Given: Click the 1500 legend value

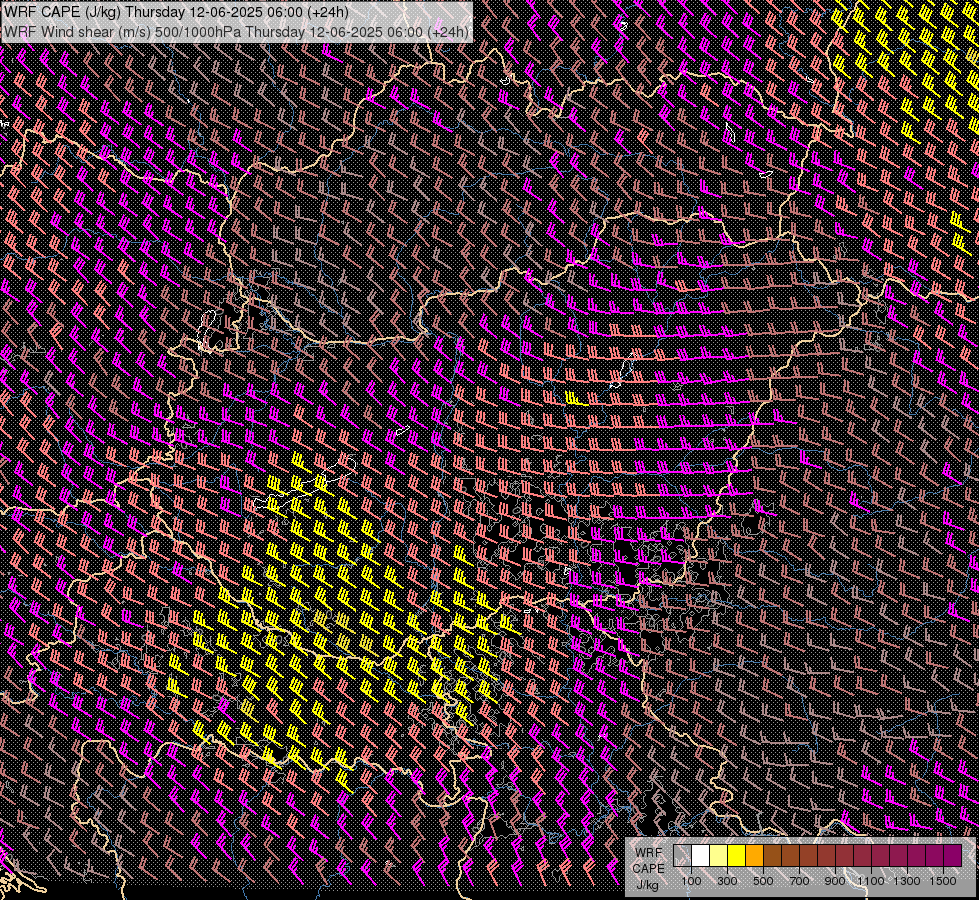Looking at the screenshot, I should click(943, 881).
